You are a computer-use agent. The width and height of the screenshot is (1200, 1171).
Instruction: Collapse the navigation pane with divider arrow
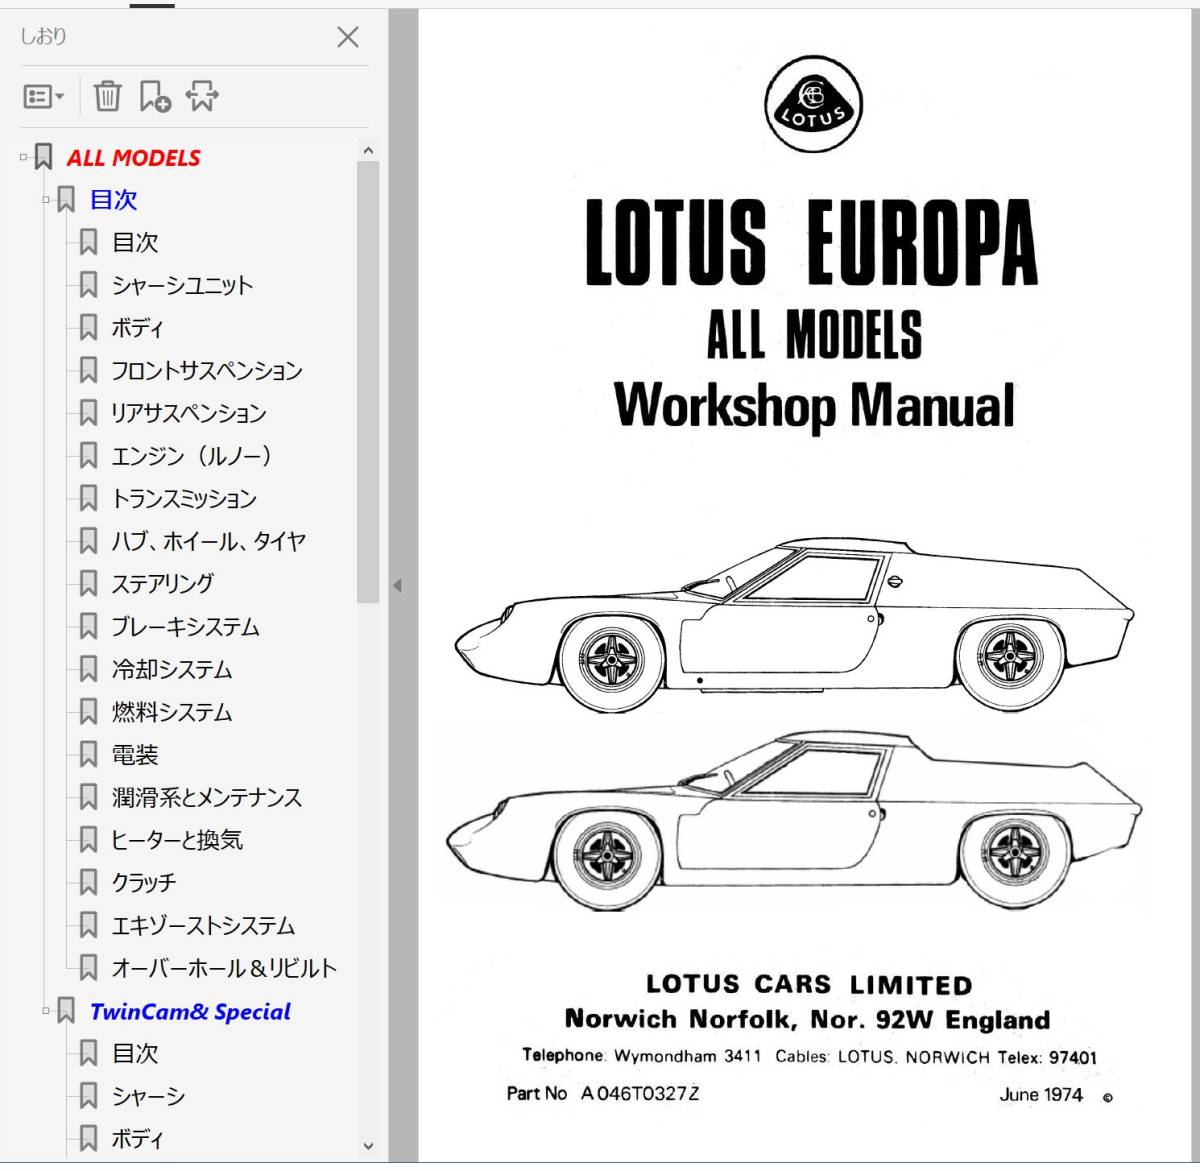[397, 586]
